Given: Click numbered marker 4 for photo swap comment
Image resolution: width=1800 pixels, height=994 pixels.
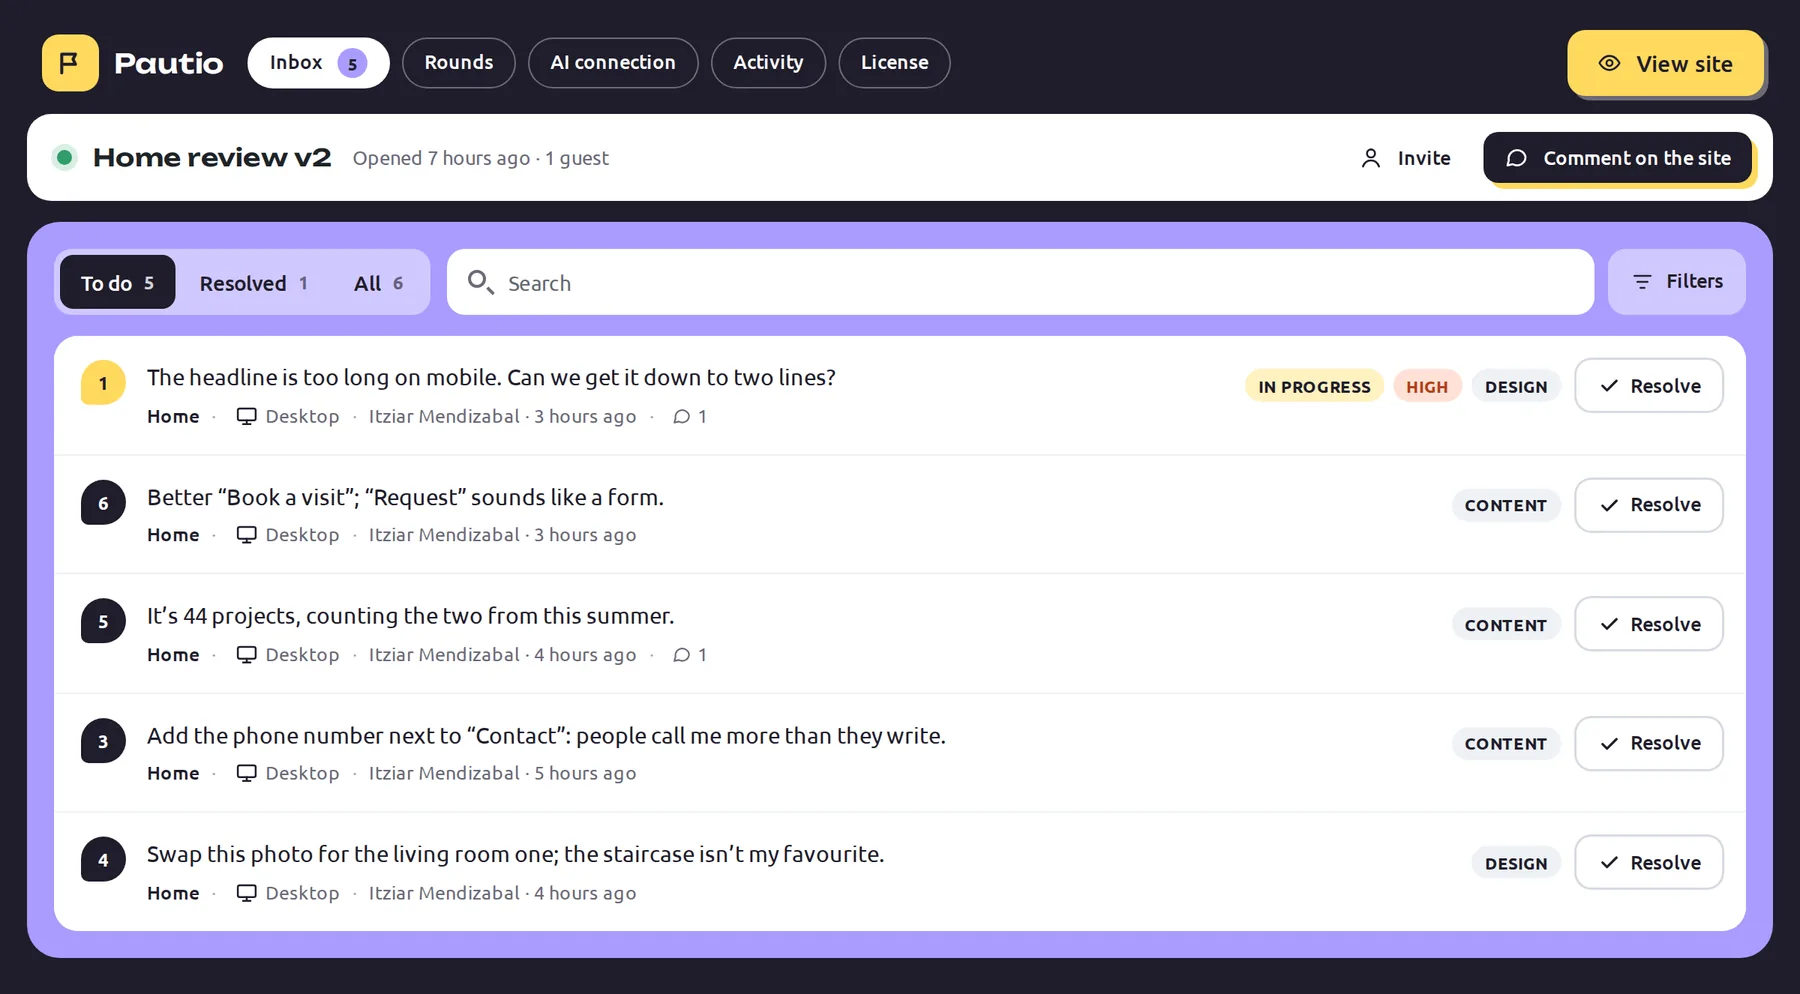Looking at the screenshot, I should pyautogui.click(x=103, y=859).
